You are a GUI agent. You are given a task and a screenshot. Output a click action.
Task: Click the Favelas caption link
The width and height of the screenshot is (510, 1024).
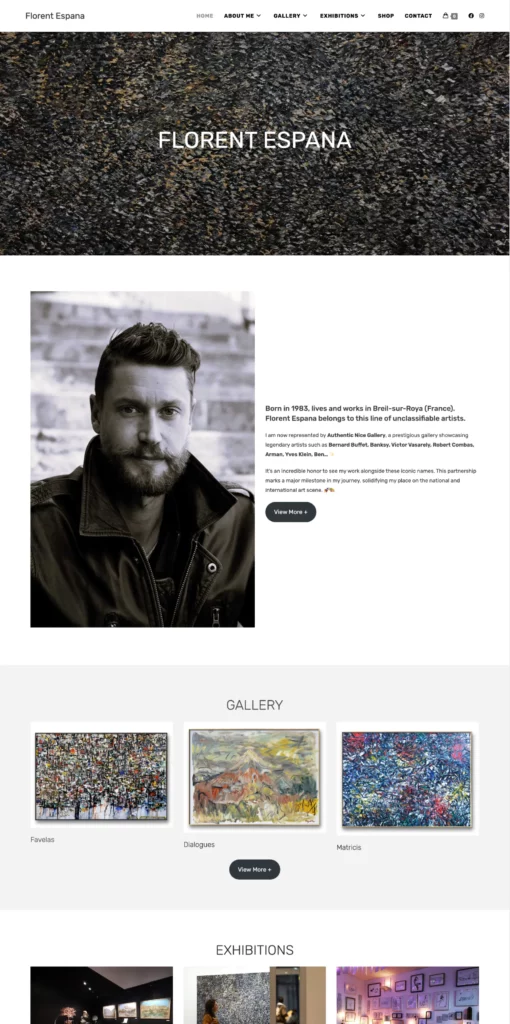point(42,840)
